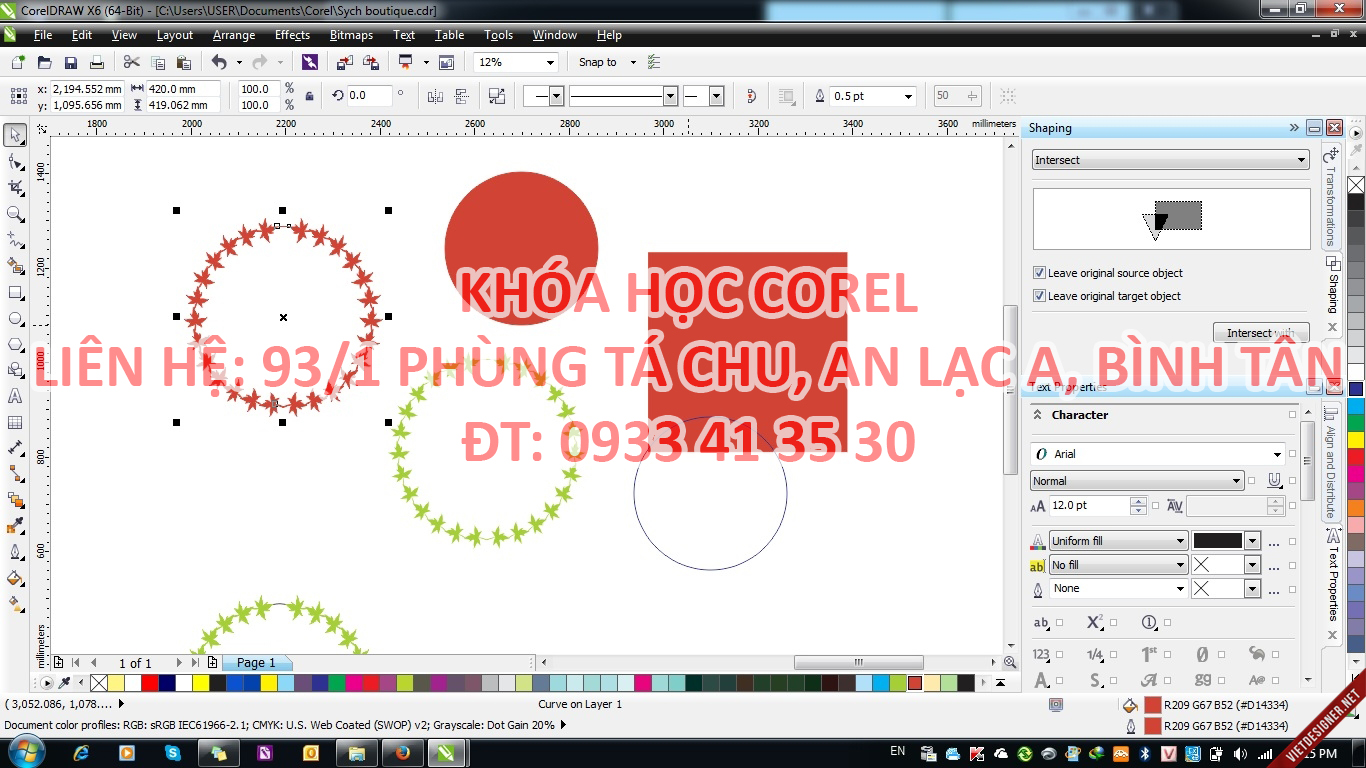
Task: Open the Arial font list dropdown
Action: (x=1278, y=454)
